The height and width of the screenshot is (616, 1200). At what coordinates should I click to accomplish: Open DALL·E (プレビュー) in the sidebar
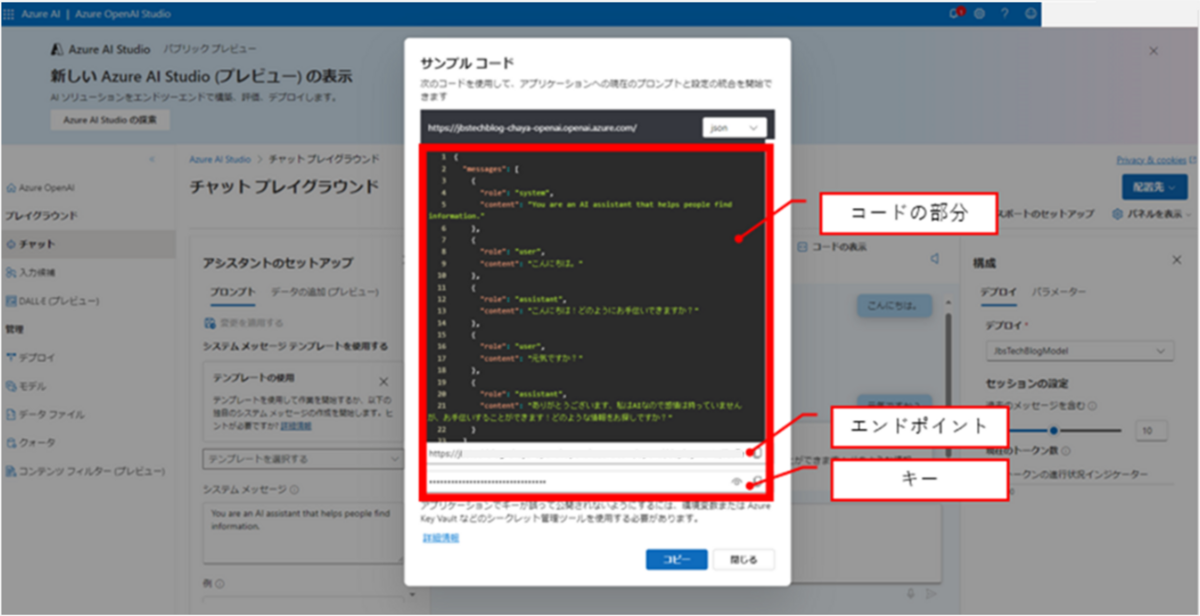tap(52, 300)
